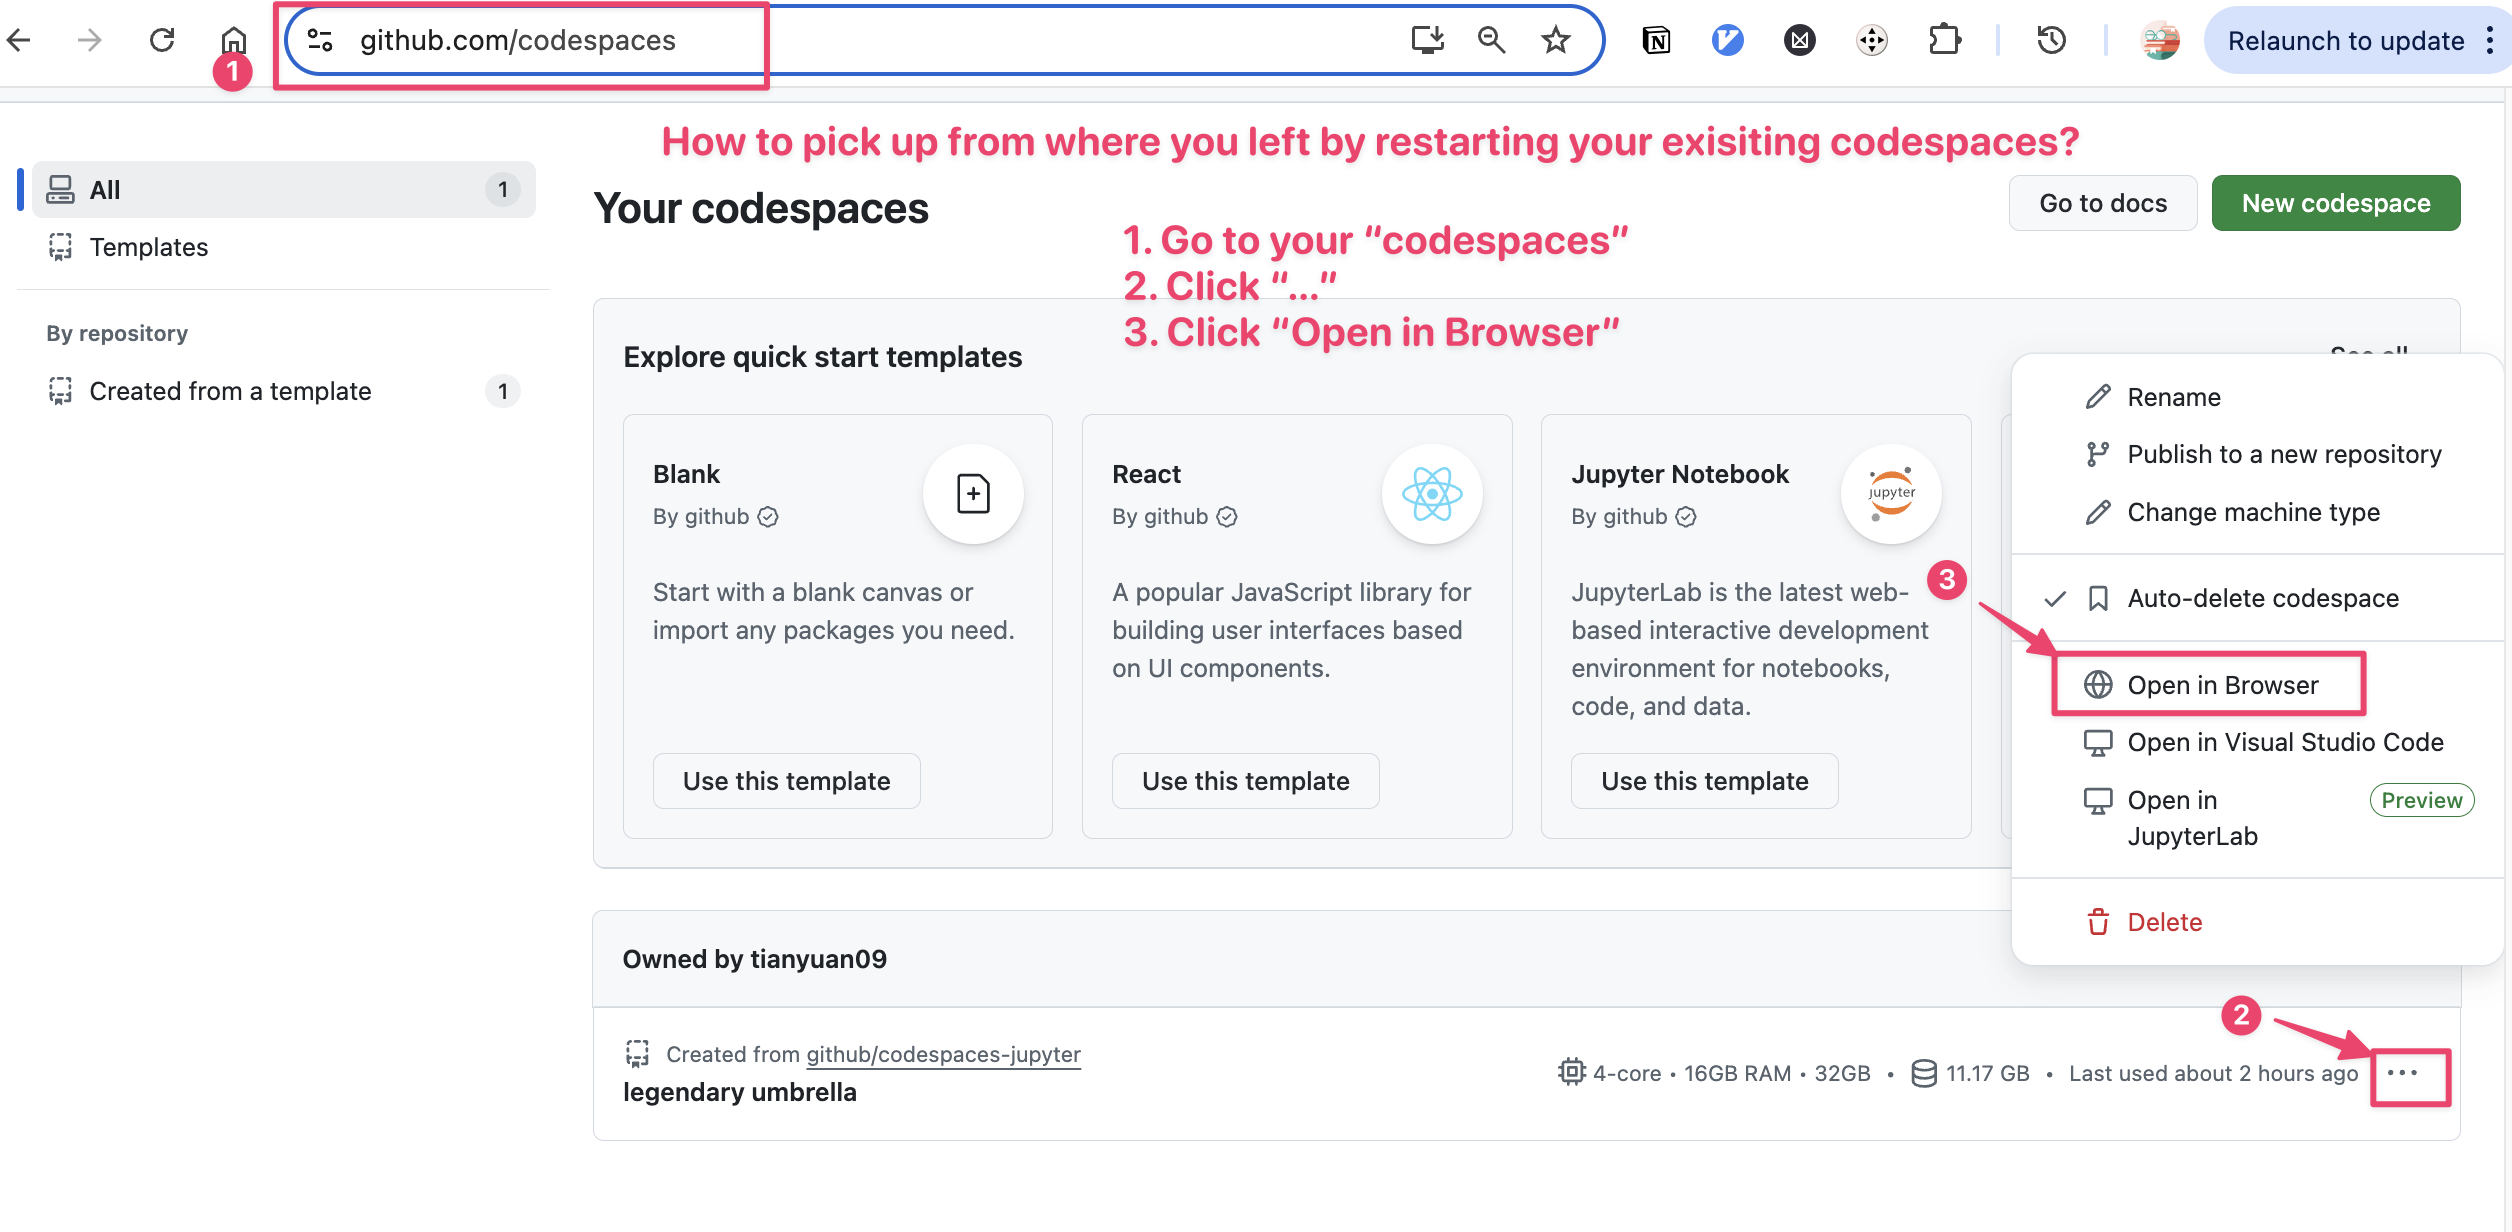Open the three-dot menu for legendary umbrella
The height and width of the screenshot is (1232, 2512).
(x=2402, y=1073)
